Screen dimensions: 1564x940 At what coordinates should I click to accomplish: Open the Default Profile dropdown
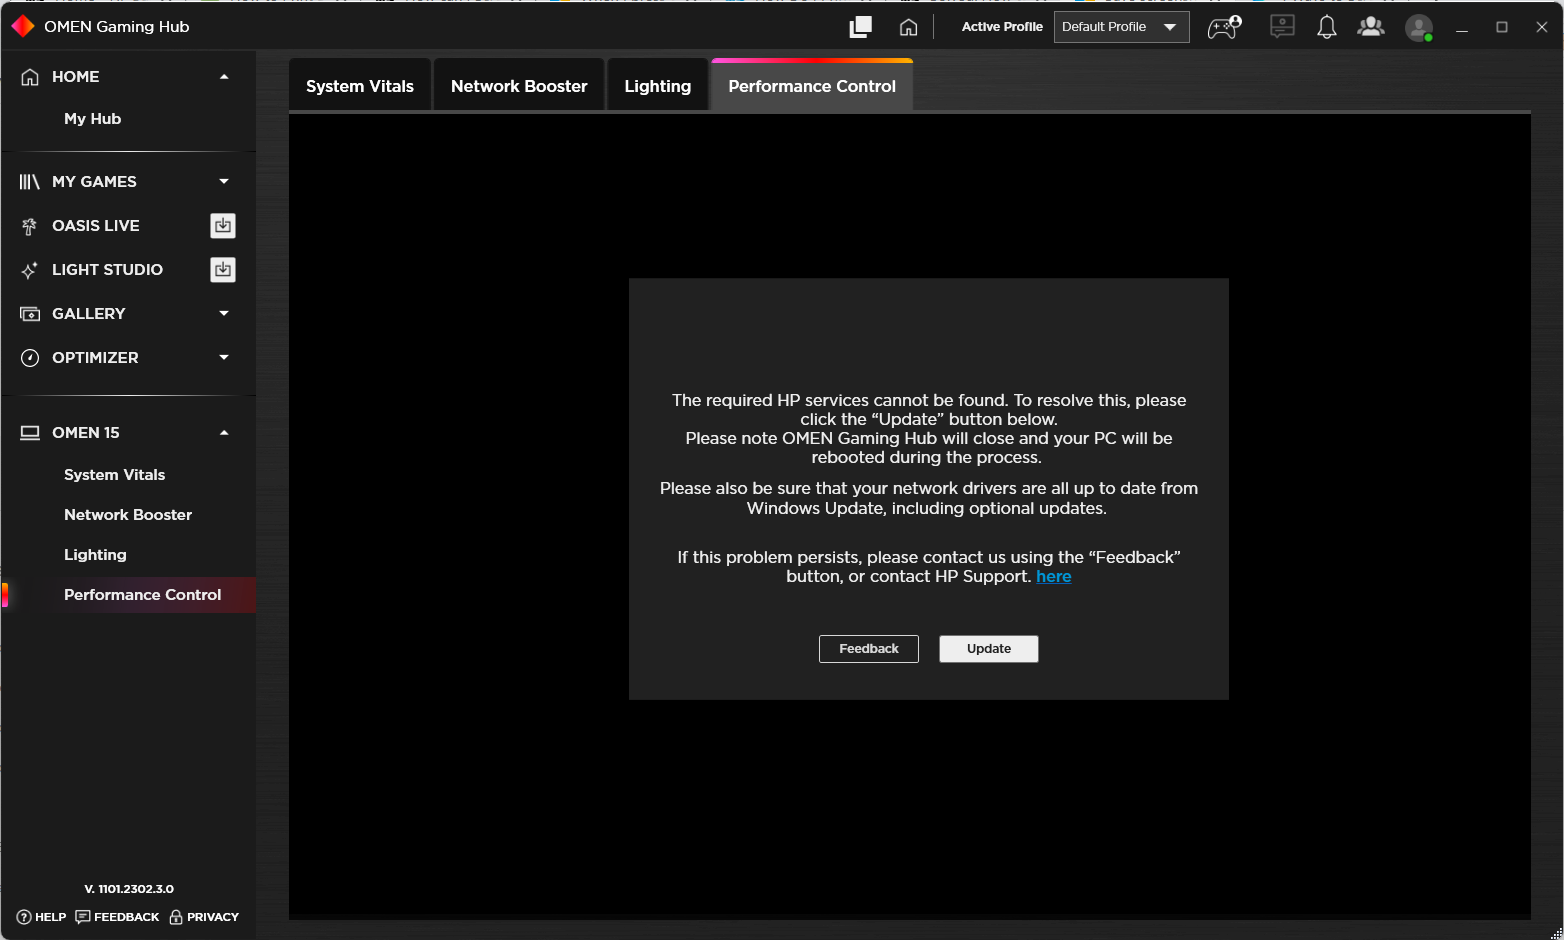(x=1121, y=27)
